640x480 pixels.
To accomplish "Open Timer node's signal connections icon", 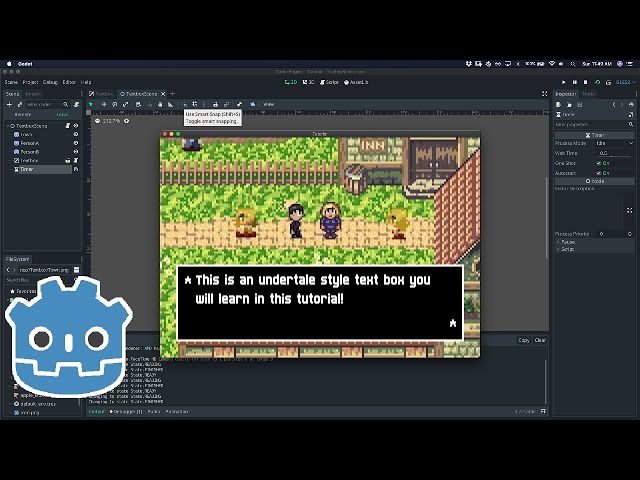I will pyautogui.click(x=76, y=169).
